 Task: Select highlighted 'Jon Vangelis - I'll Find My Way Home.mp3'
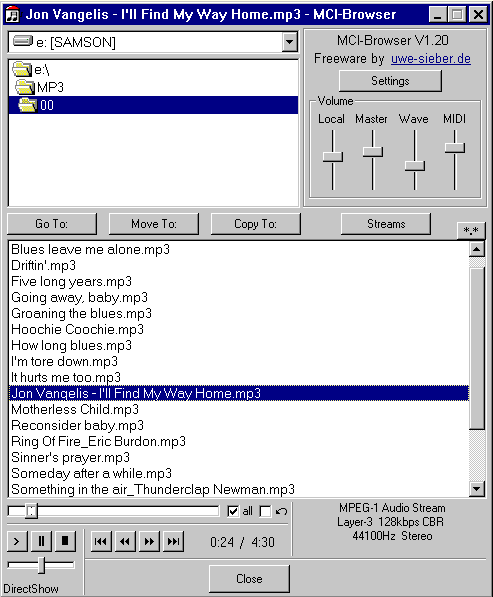[x=239, y=393]
